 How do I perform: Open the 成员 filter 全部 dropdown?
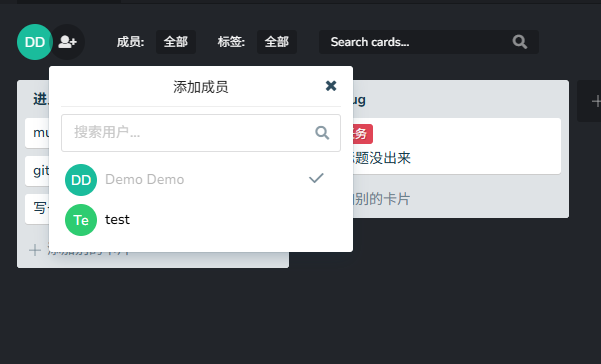(176, 42)
